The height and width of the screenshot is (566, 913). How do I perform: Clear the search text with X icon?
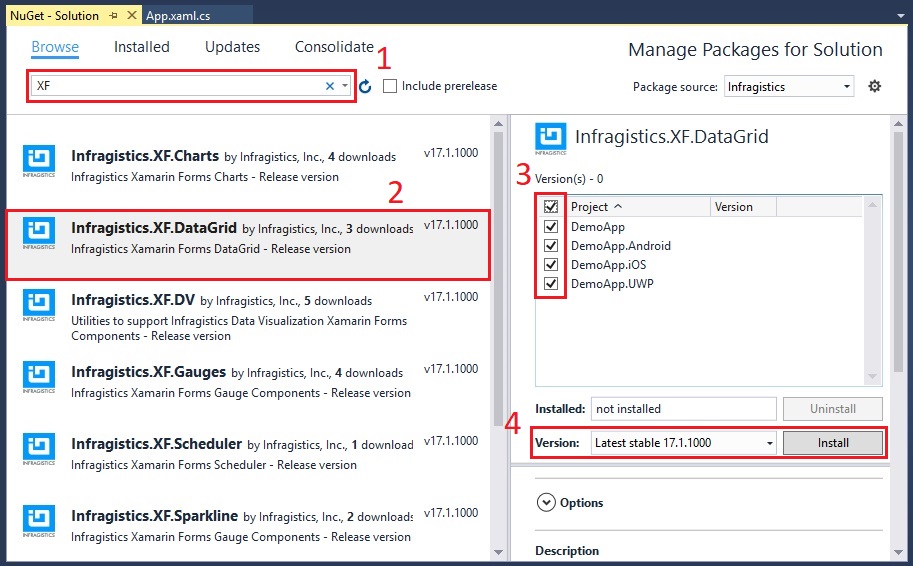(330, 86)
